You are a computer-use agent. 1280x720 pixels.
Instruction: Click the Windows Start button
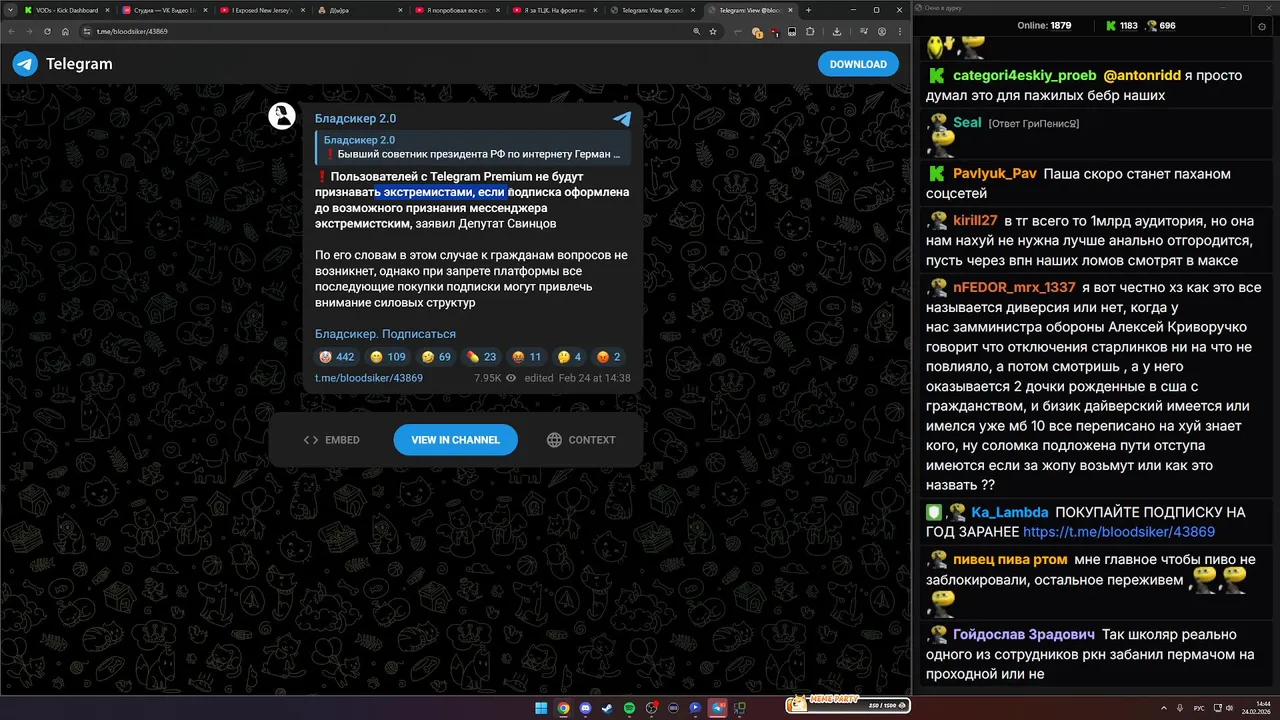coord(541,707)
